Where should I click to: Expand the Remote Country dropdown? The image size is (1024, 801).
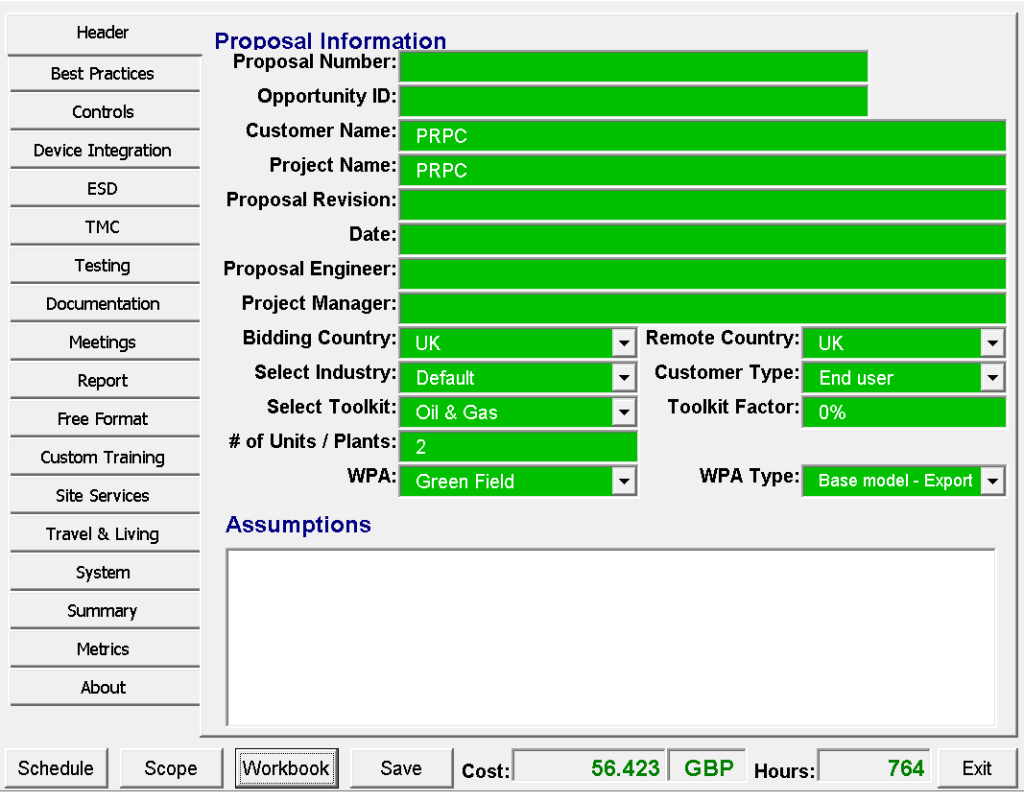(992, 343)
